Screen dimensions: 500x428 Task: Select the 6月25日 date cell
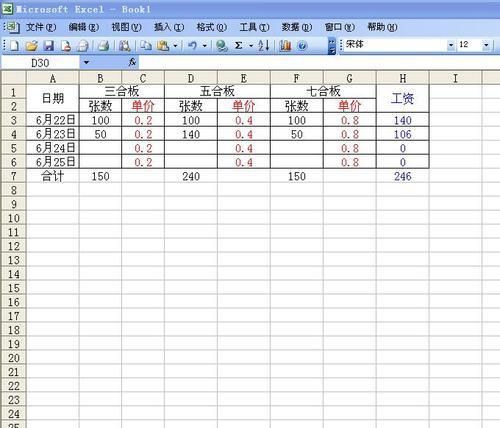53,162
